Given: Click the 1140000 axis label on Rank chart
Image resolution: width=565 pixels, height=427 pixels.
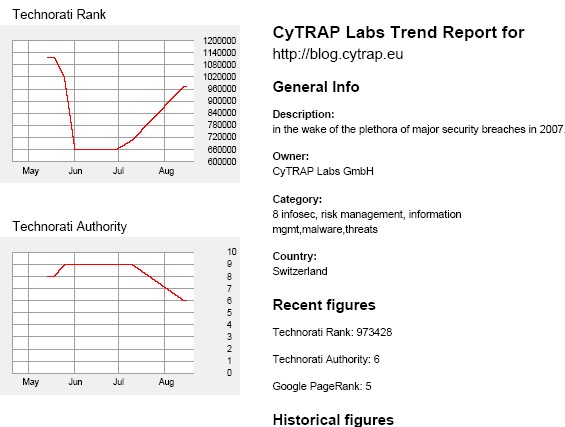Looking at the screenshot, I should [x=219, y=53].
